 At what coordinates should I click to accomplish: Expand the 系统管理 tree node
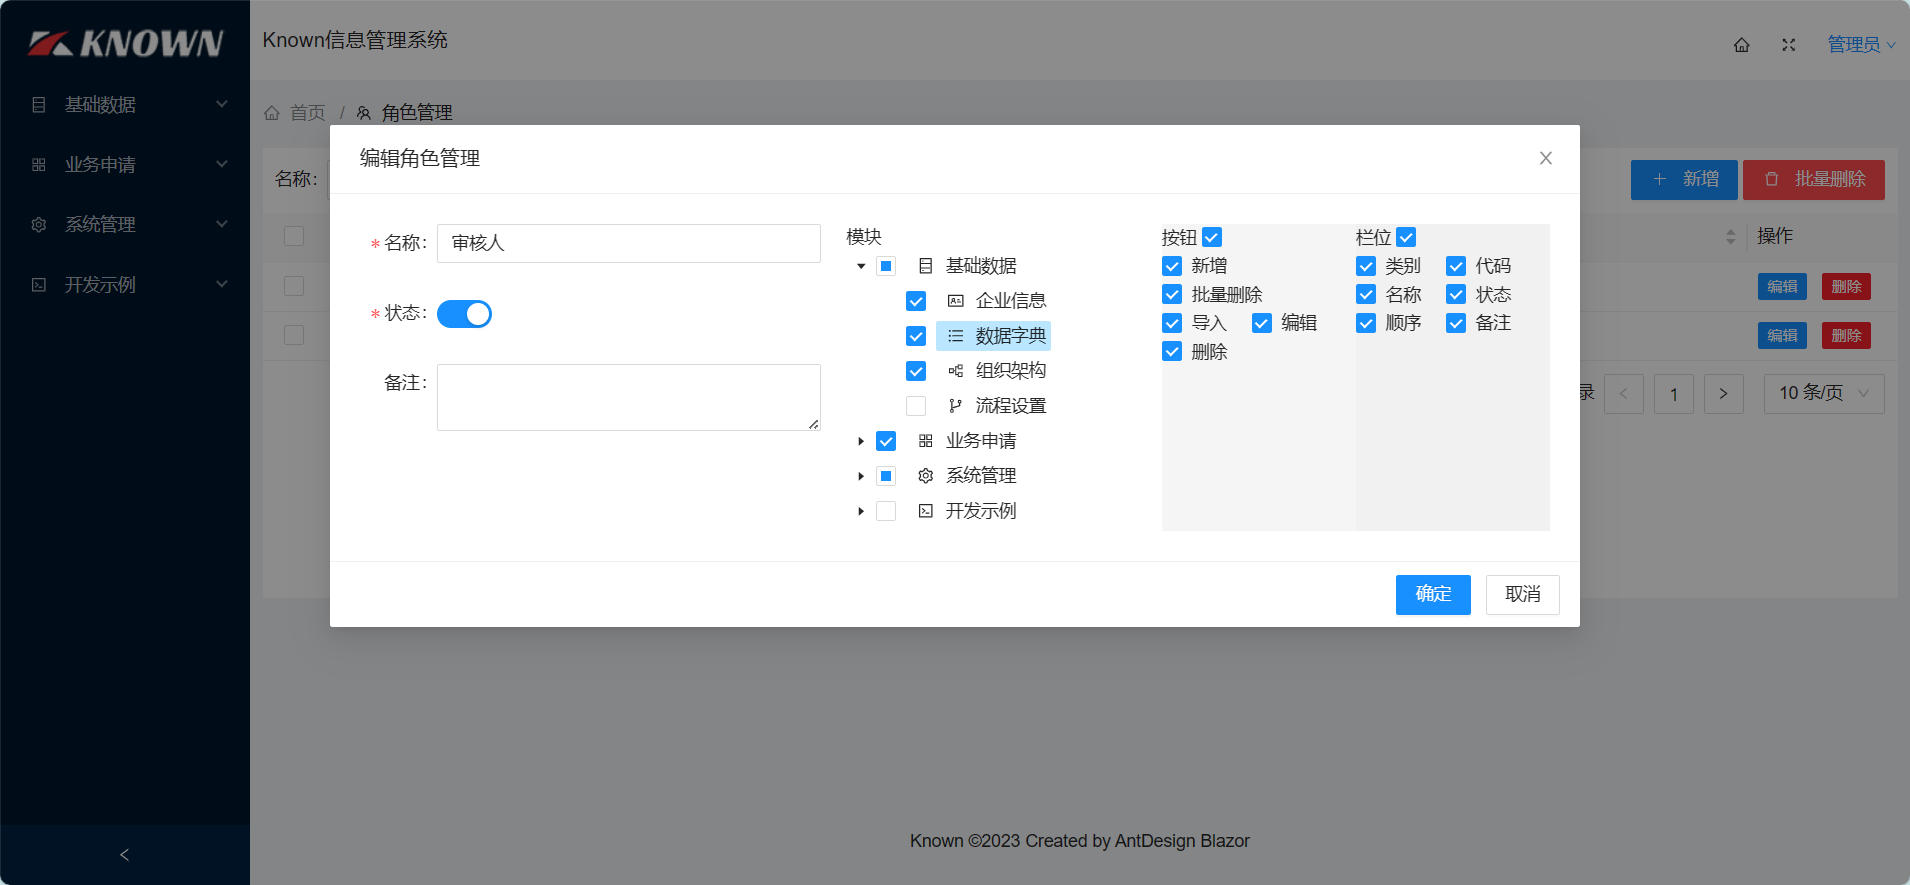point(861,476)
